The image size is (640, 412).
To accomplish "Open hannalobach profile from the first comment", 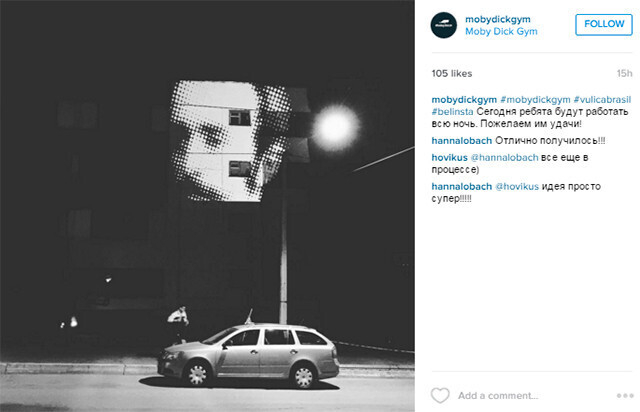I will tap(462, 141).
